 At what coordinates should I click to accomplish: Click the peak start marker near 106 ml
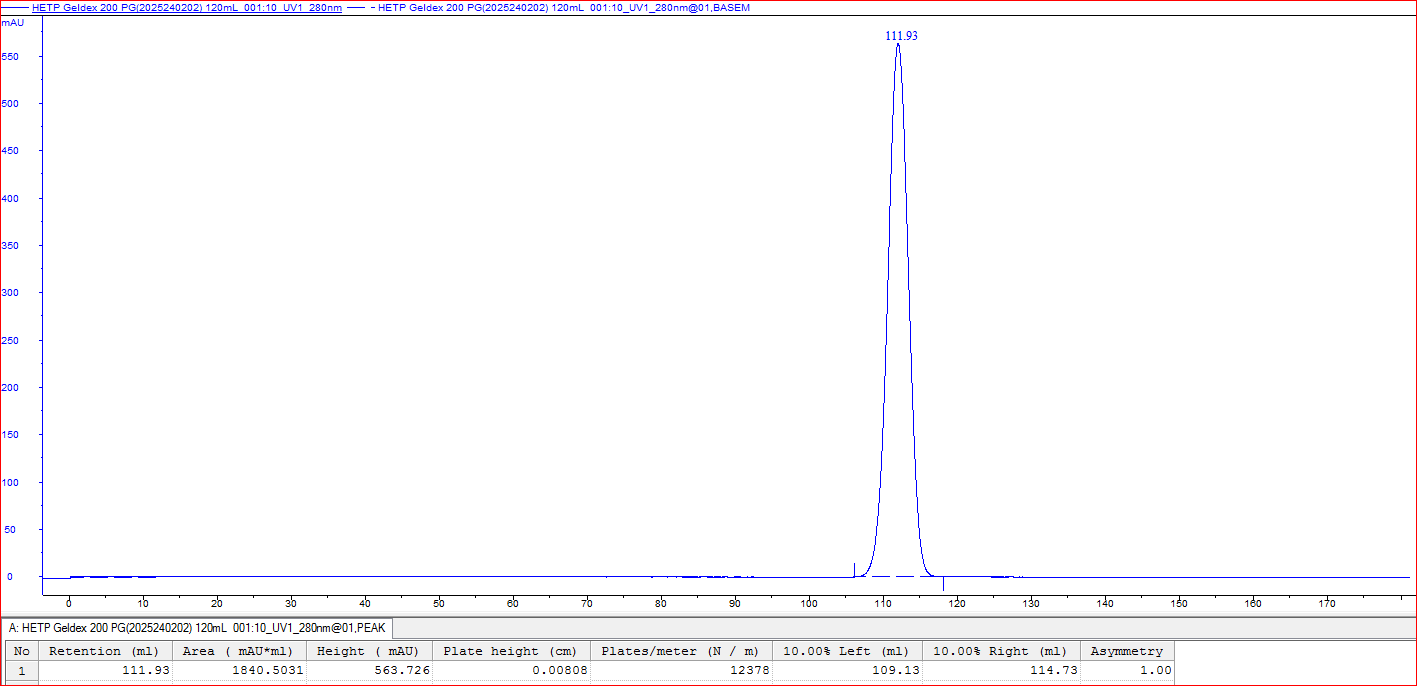[854, 570]
